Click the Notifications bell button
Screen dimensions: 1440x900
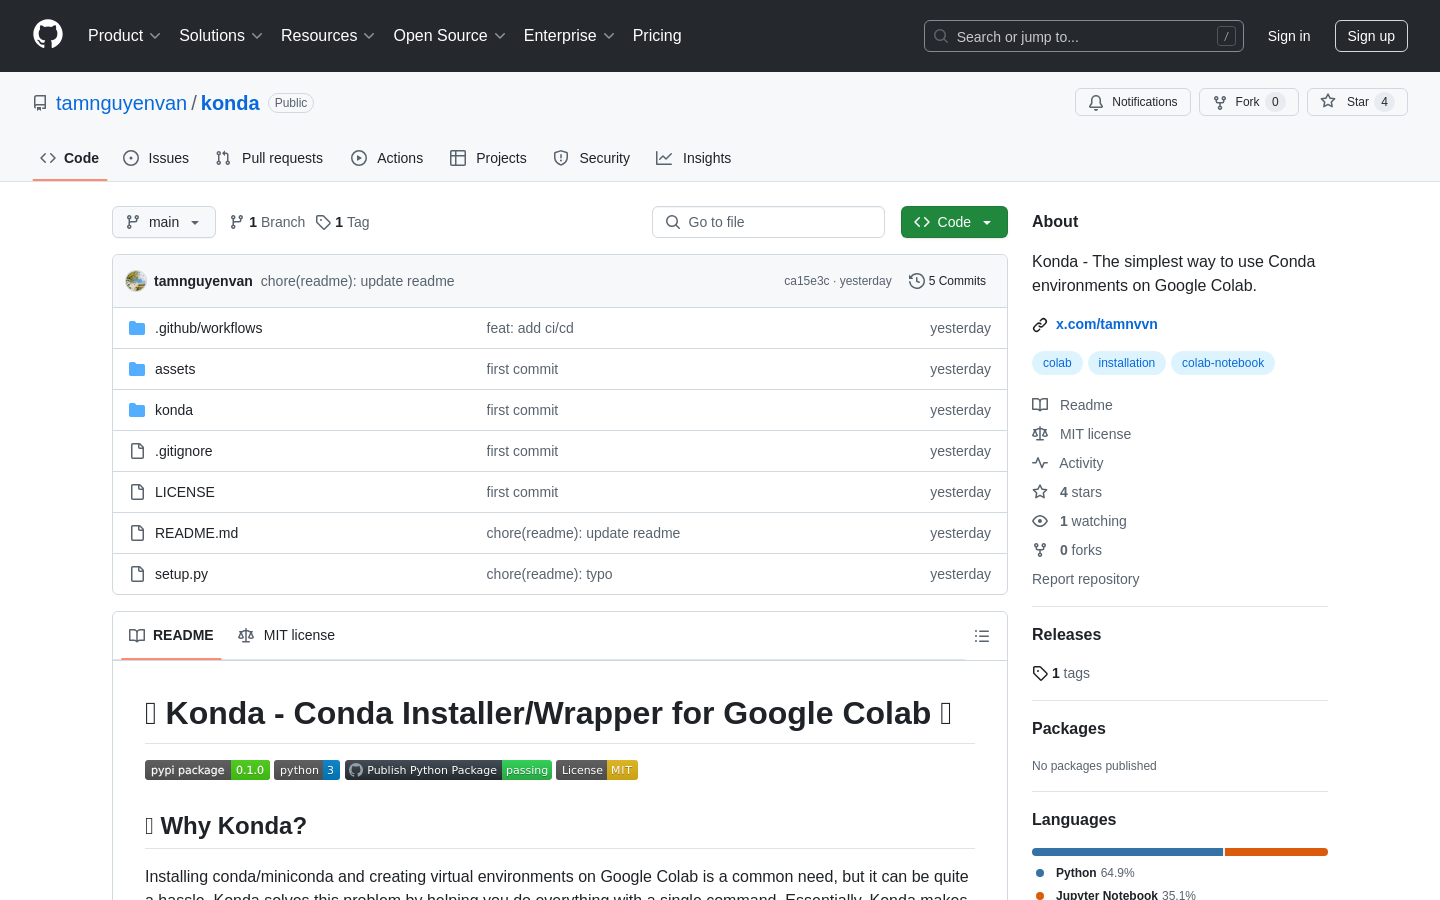1133,102
